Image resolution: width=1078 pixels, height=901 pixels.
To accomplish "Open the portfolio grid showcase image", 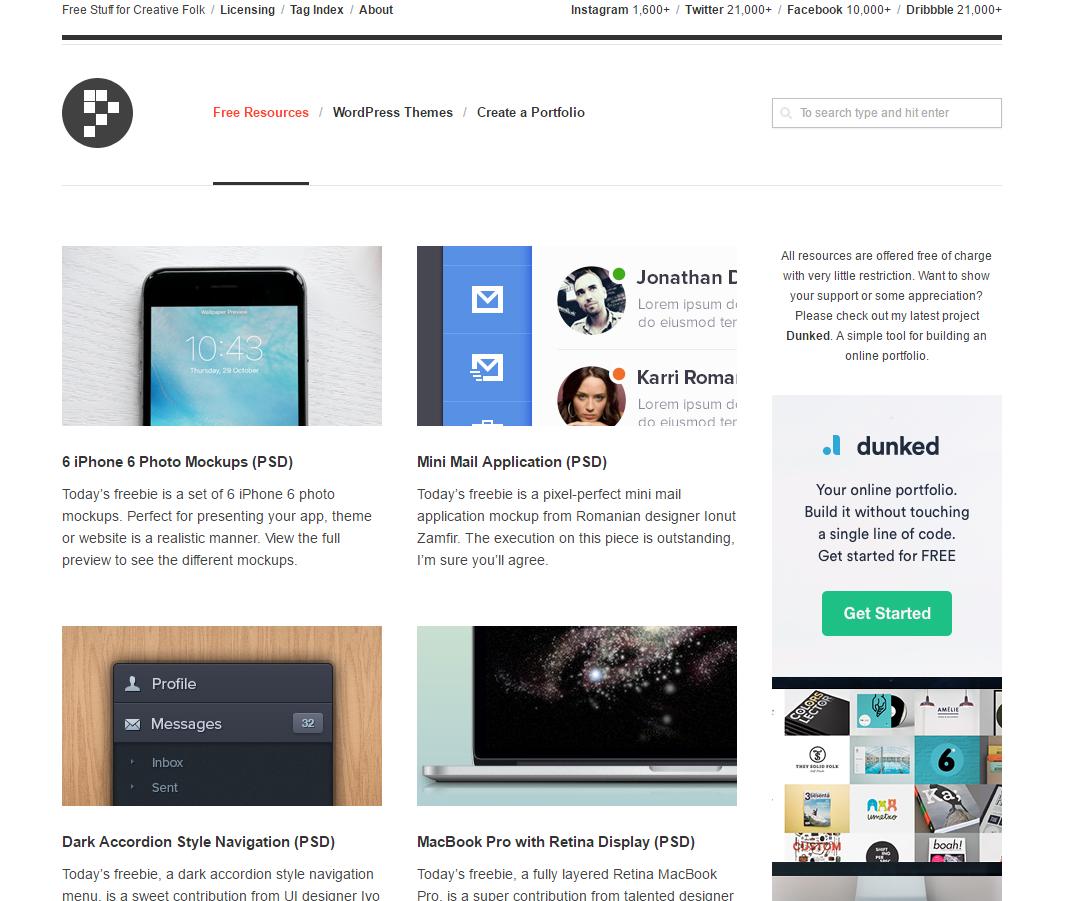I will point(887,777).
